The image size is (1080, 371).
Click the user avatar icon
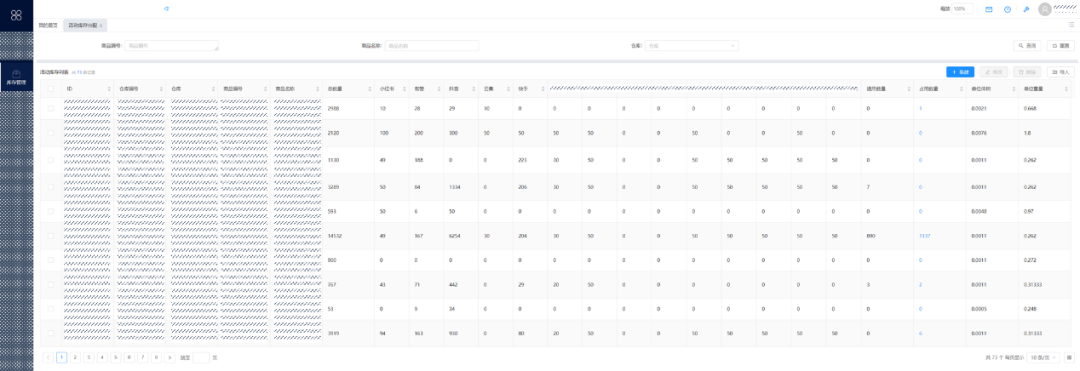click(x=1046, y=9)
